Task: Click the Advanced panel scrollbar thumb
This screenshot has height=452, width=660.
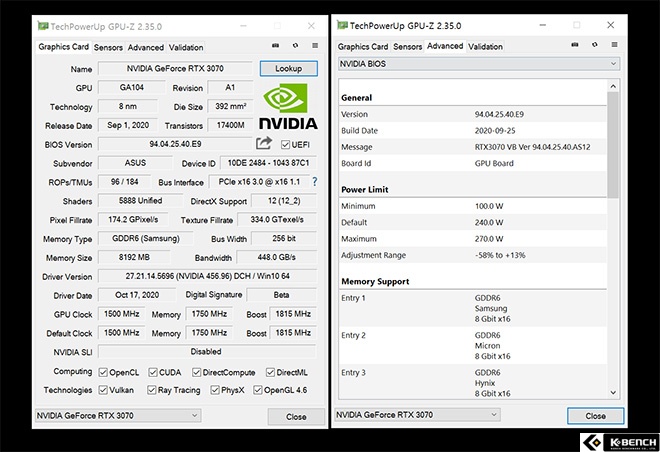Action: 613,145
